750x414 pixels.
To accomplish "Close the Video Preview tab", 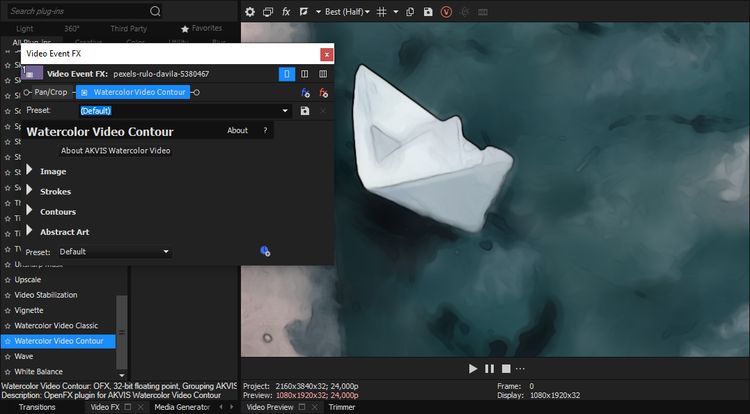I will pyautogui.click(x=314, y=407).
